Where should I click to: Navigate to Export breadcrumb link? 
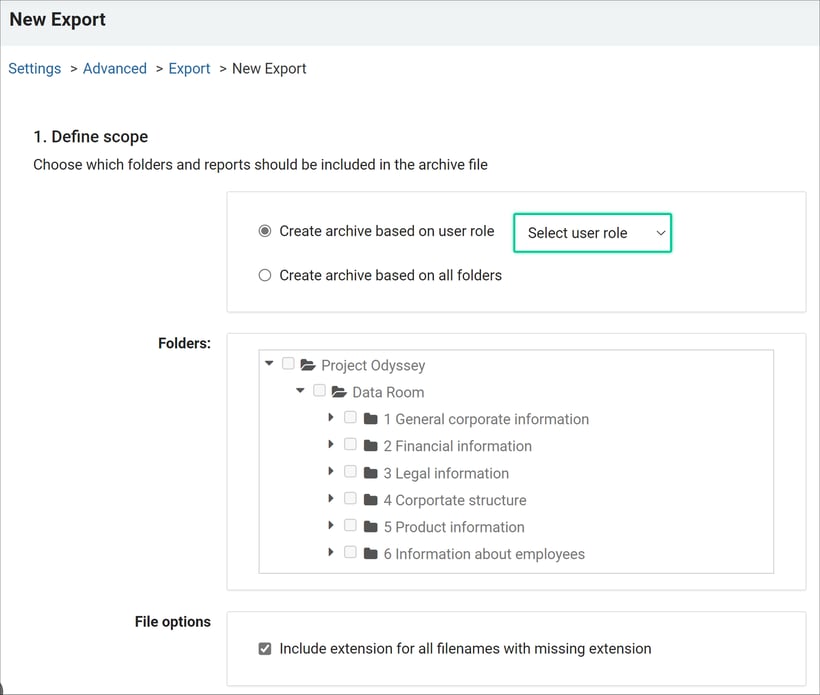[189, 69]
